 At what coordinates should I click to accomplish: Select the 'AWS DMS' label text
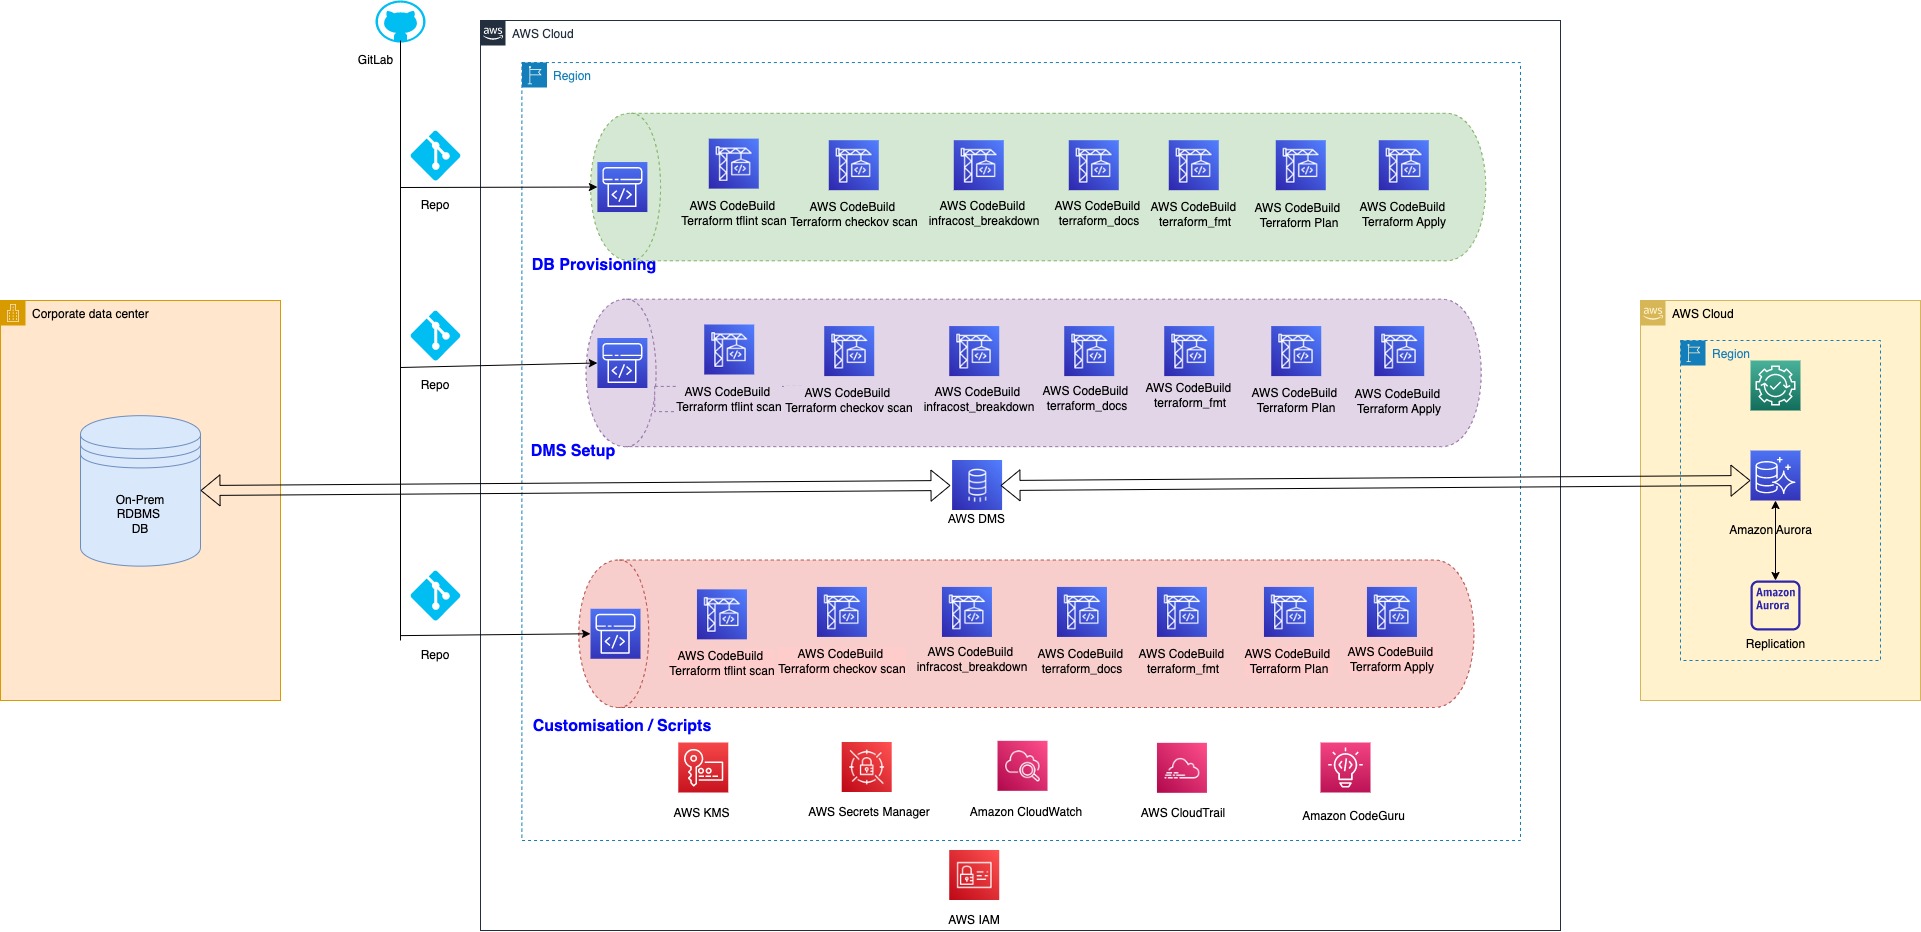[x=976, y=519]
